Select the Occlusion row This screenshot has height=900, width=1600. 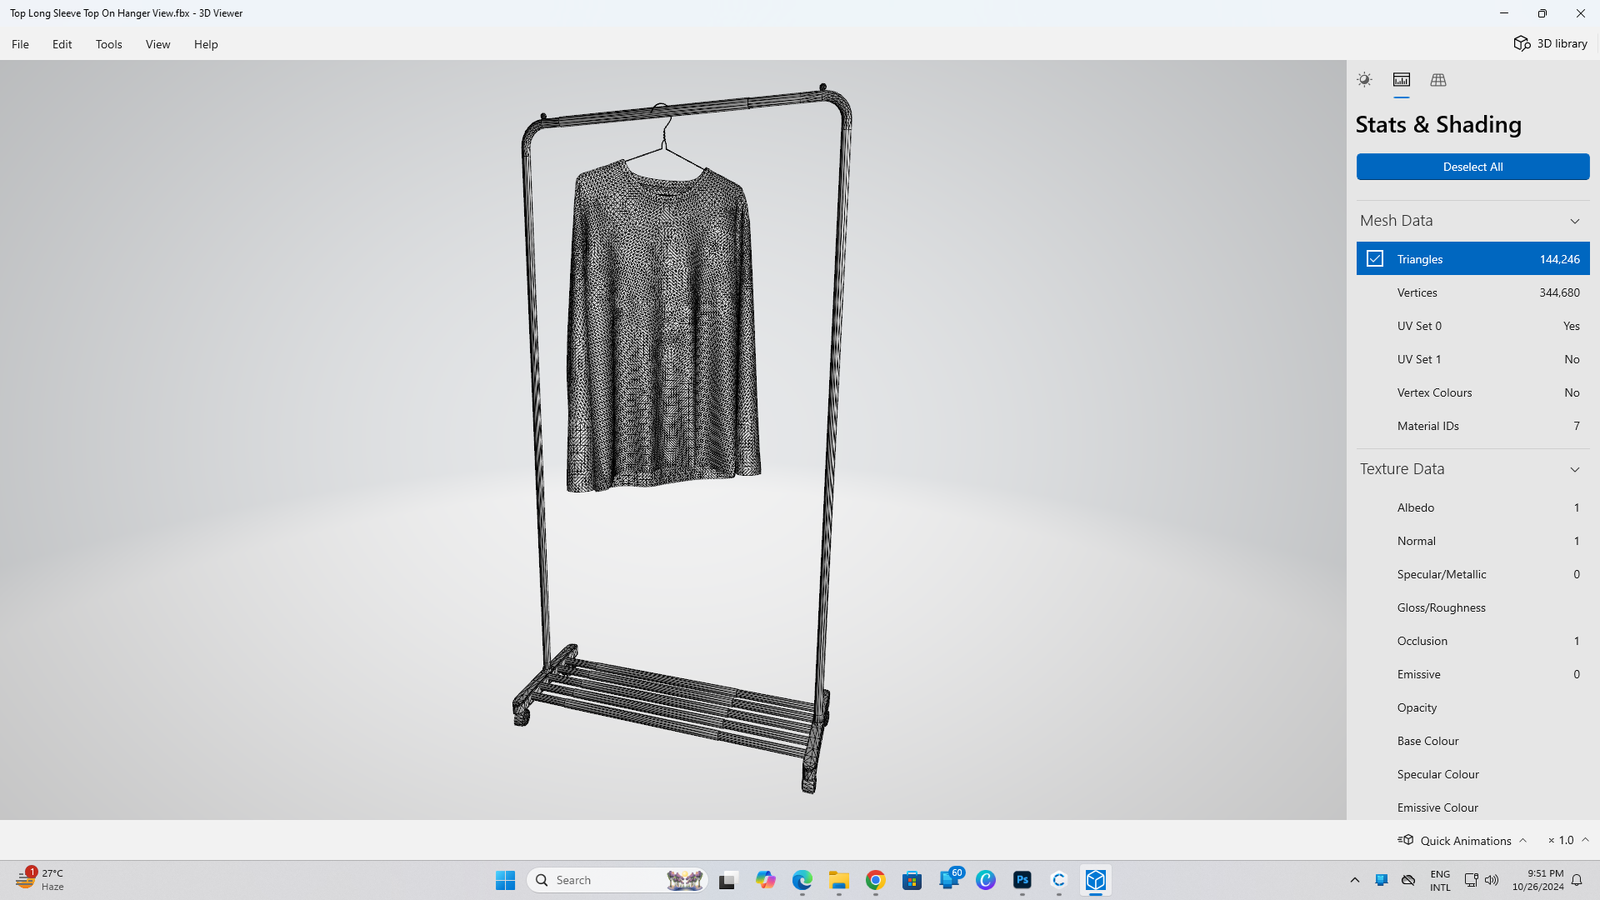(x=1473, y=641)
